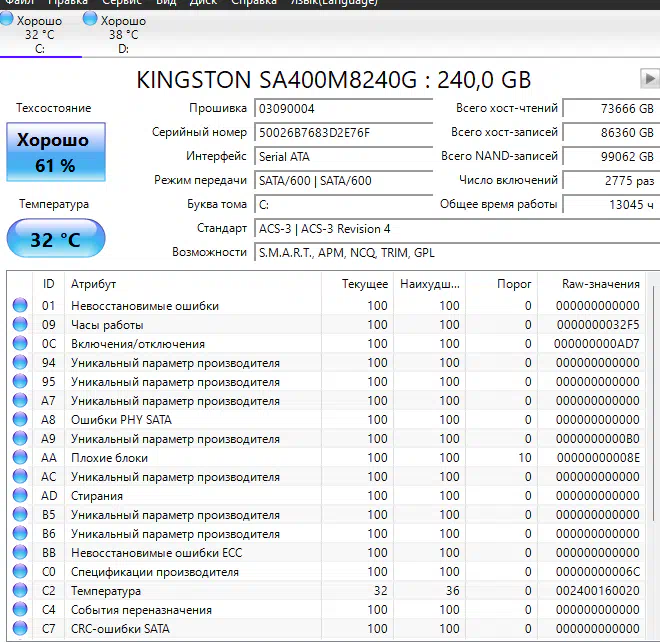Click the Raw-значения column header
Viewport: 660px width, 642px height.
(x=591, y=284)
